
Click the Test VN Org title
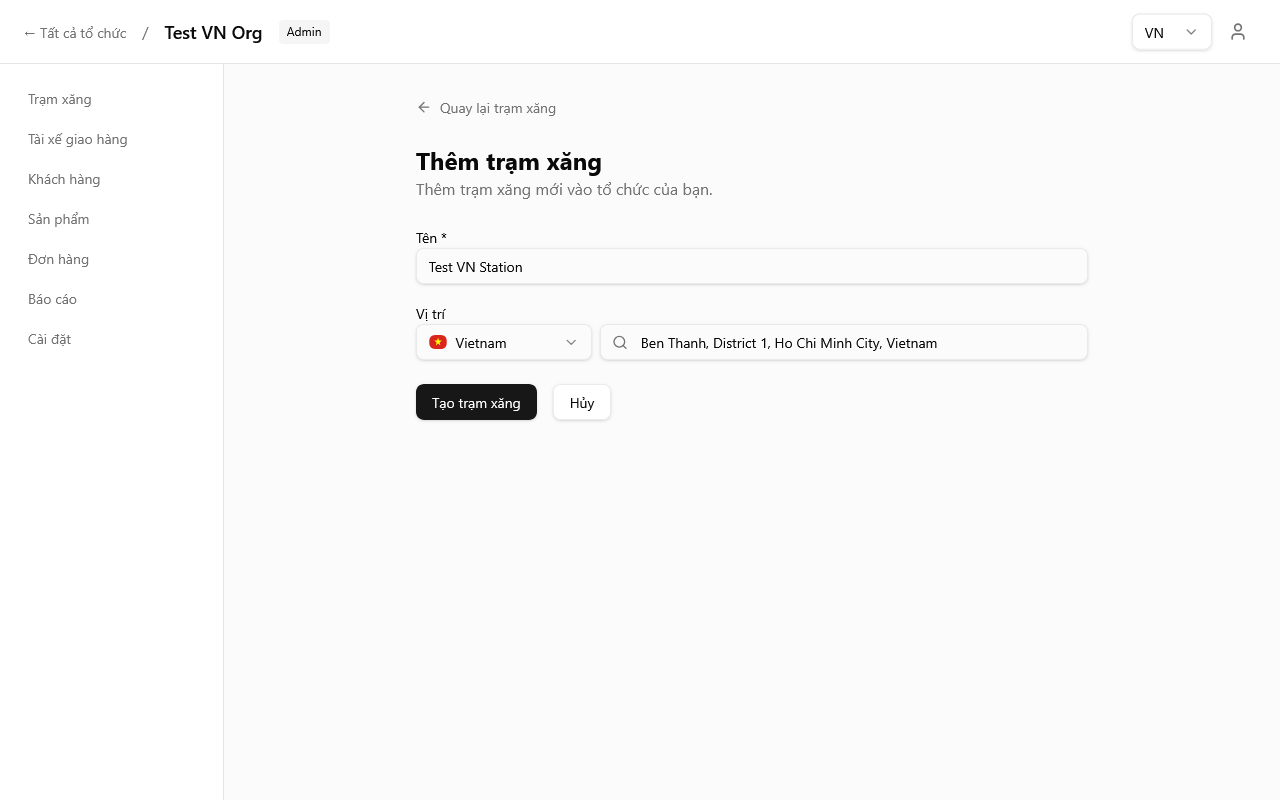(x=213, y=33)
